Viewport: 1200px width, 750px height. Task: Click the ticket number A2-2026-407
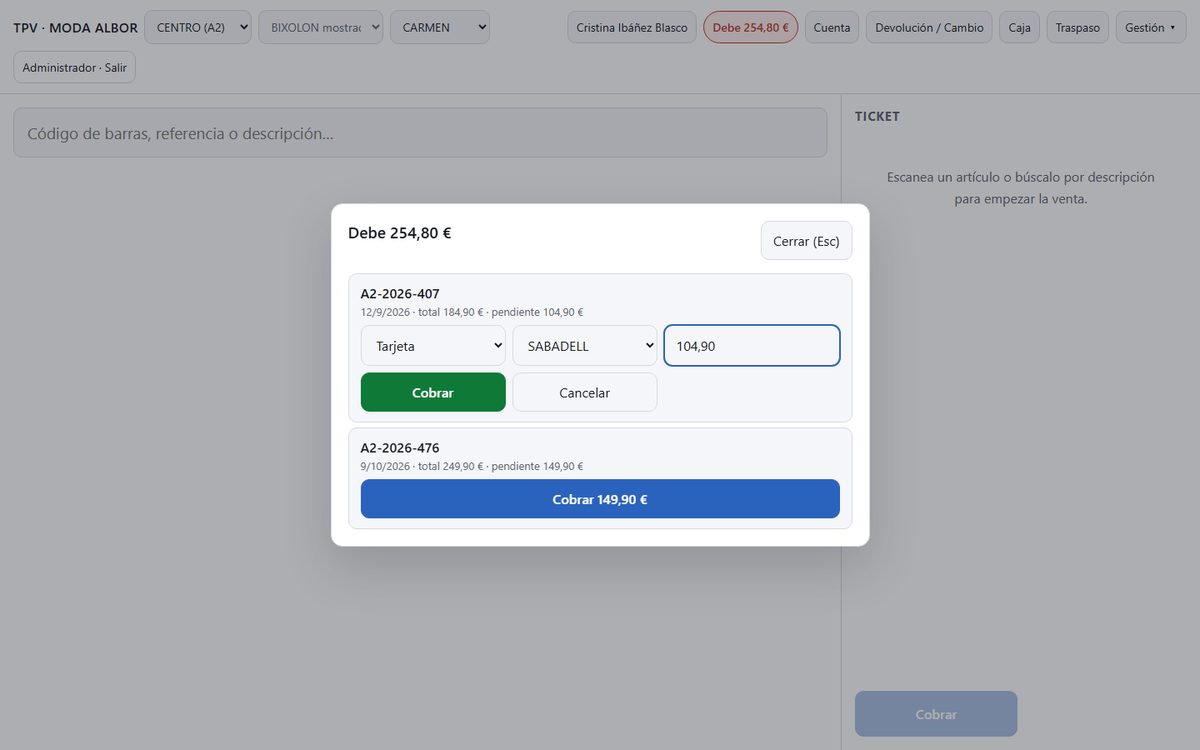[400, 294]
